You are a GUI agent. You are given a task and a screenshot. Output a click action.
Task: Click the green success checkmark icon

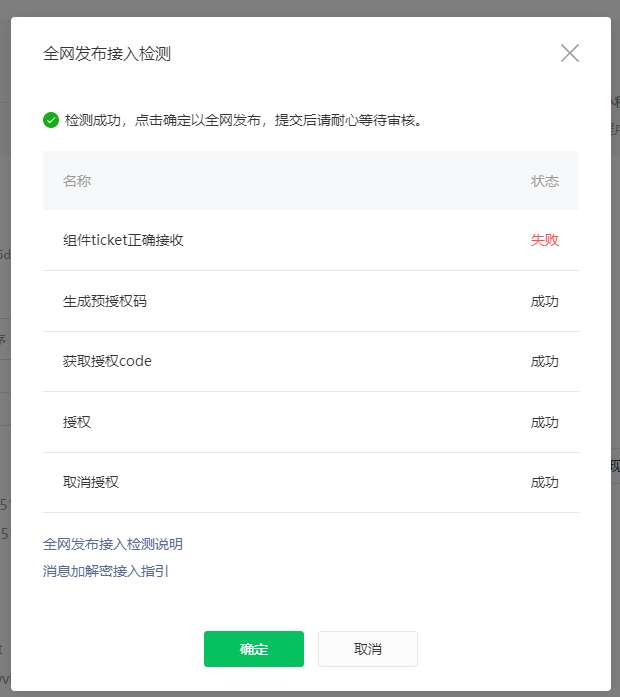51,120
